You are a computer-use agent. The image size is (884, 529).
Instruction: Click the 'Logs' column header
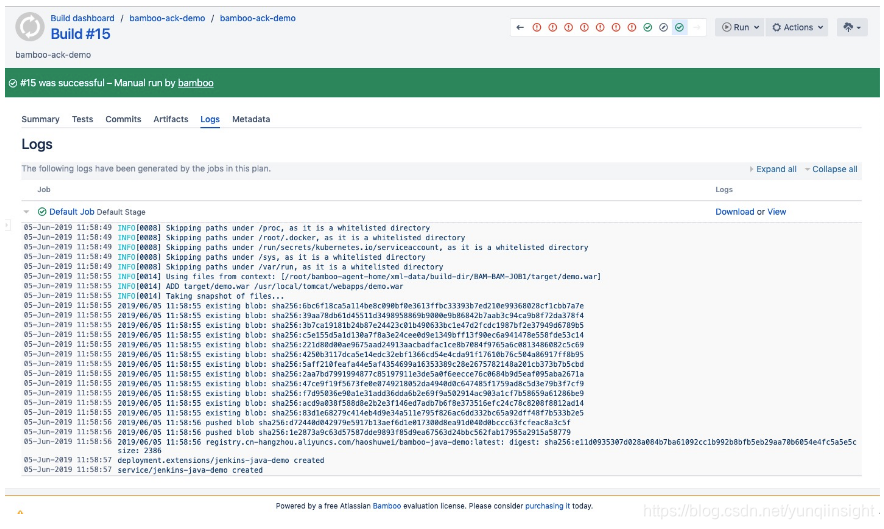(x=724, y=189)
